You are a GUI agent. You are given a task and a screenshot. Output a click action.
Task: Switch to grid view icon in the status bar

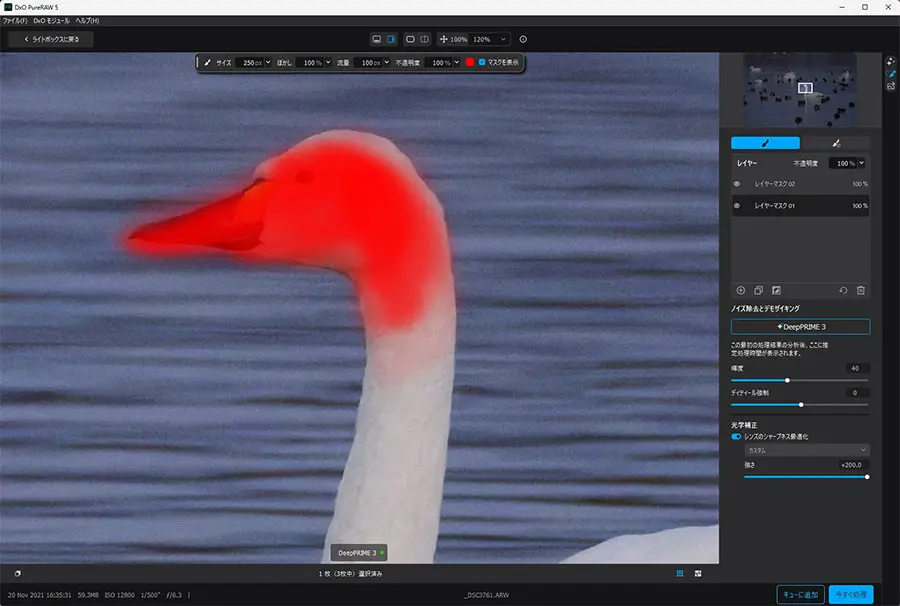(680, 573)
